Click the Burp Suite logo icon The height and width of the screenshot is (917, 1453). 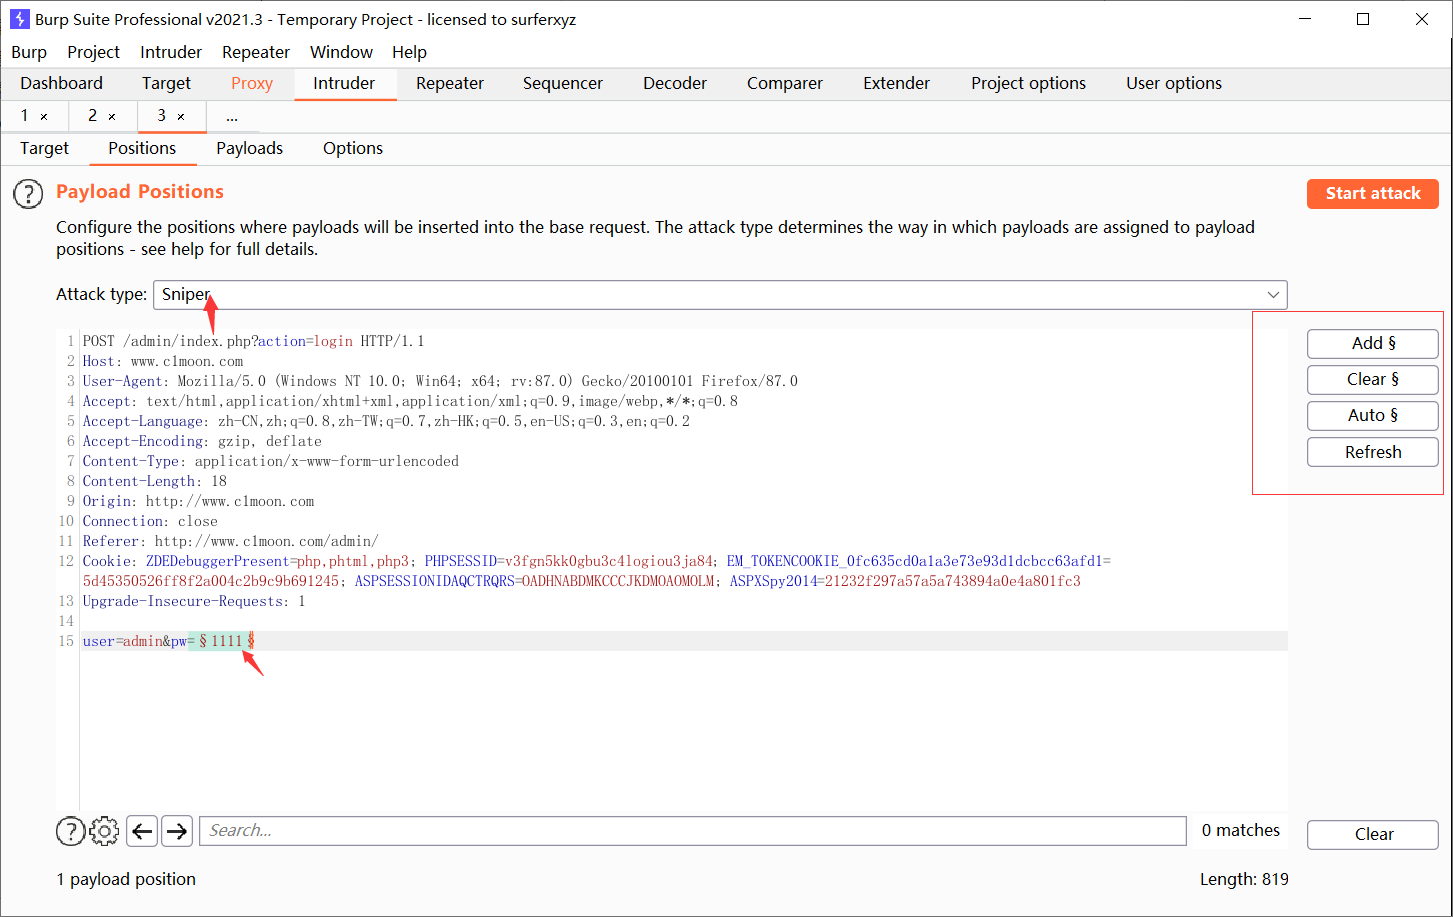[19, 19]
